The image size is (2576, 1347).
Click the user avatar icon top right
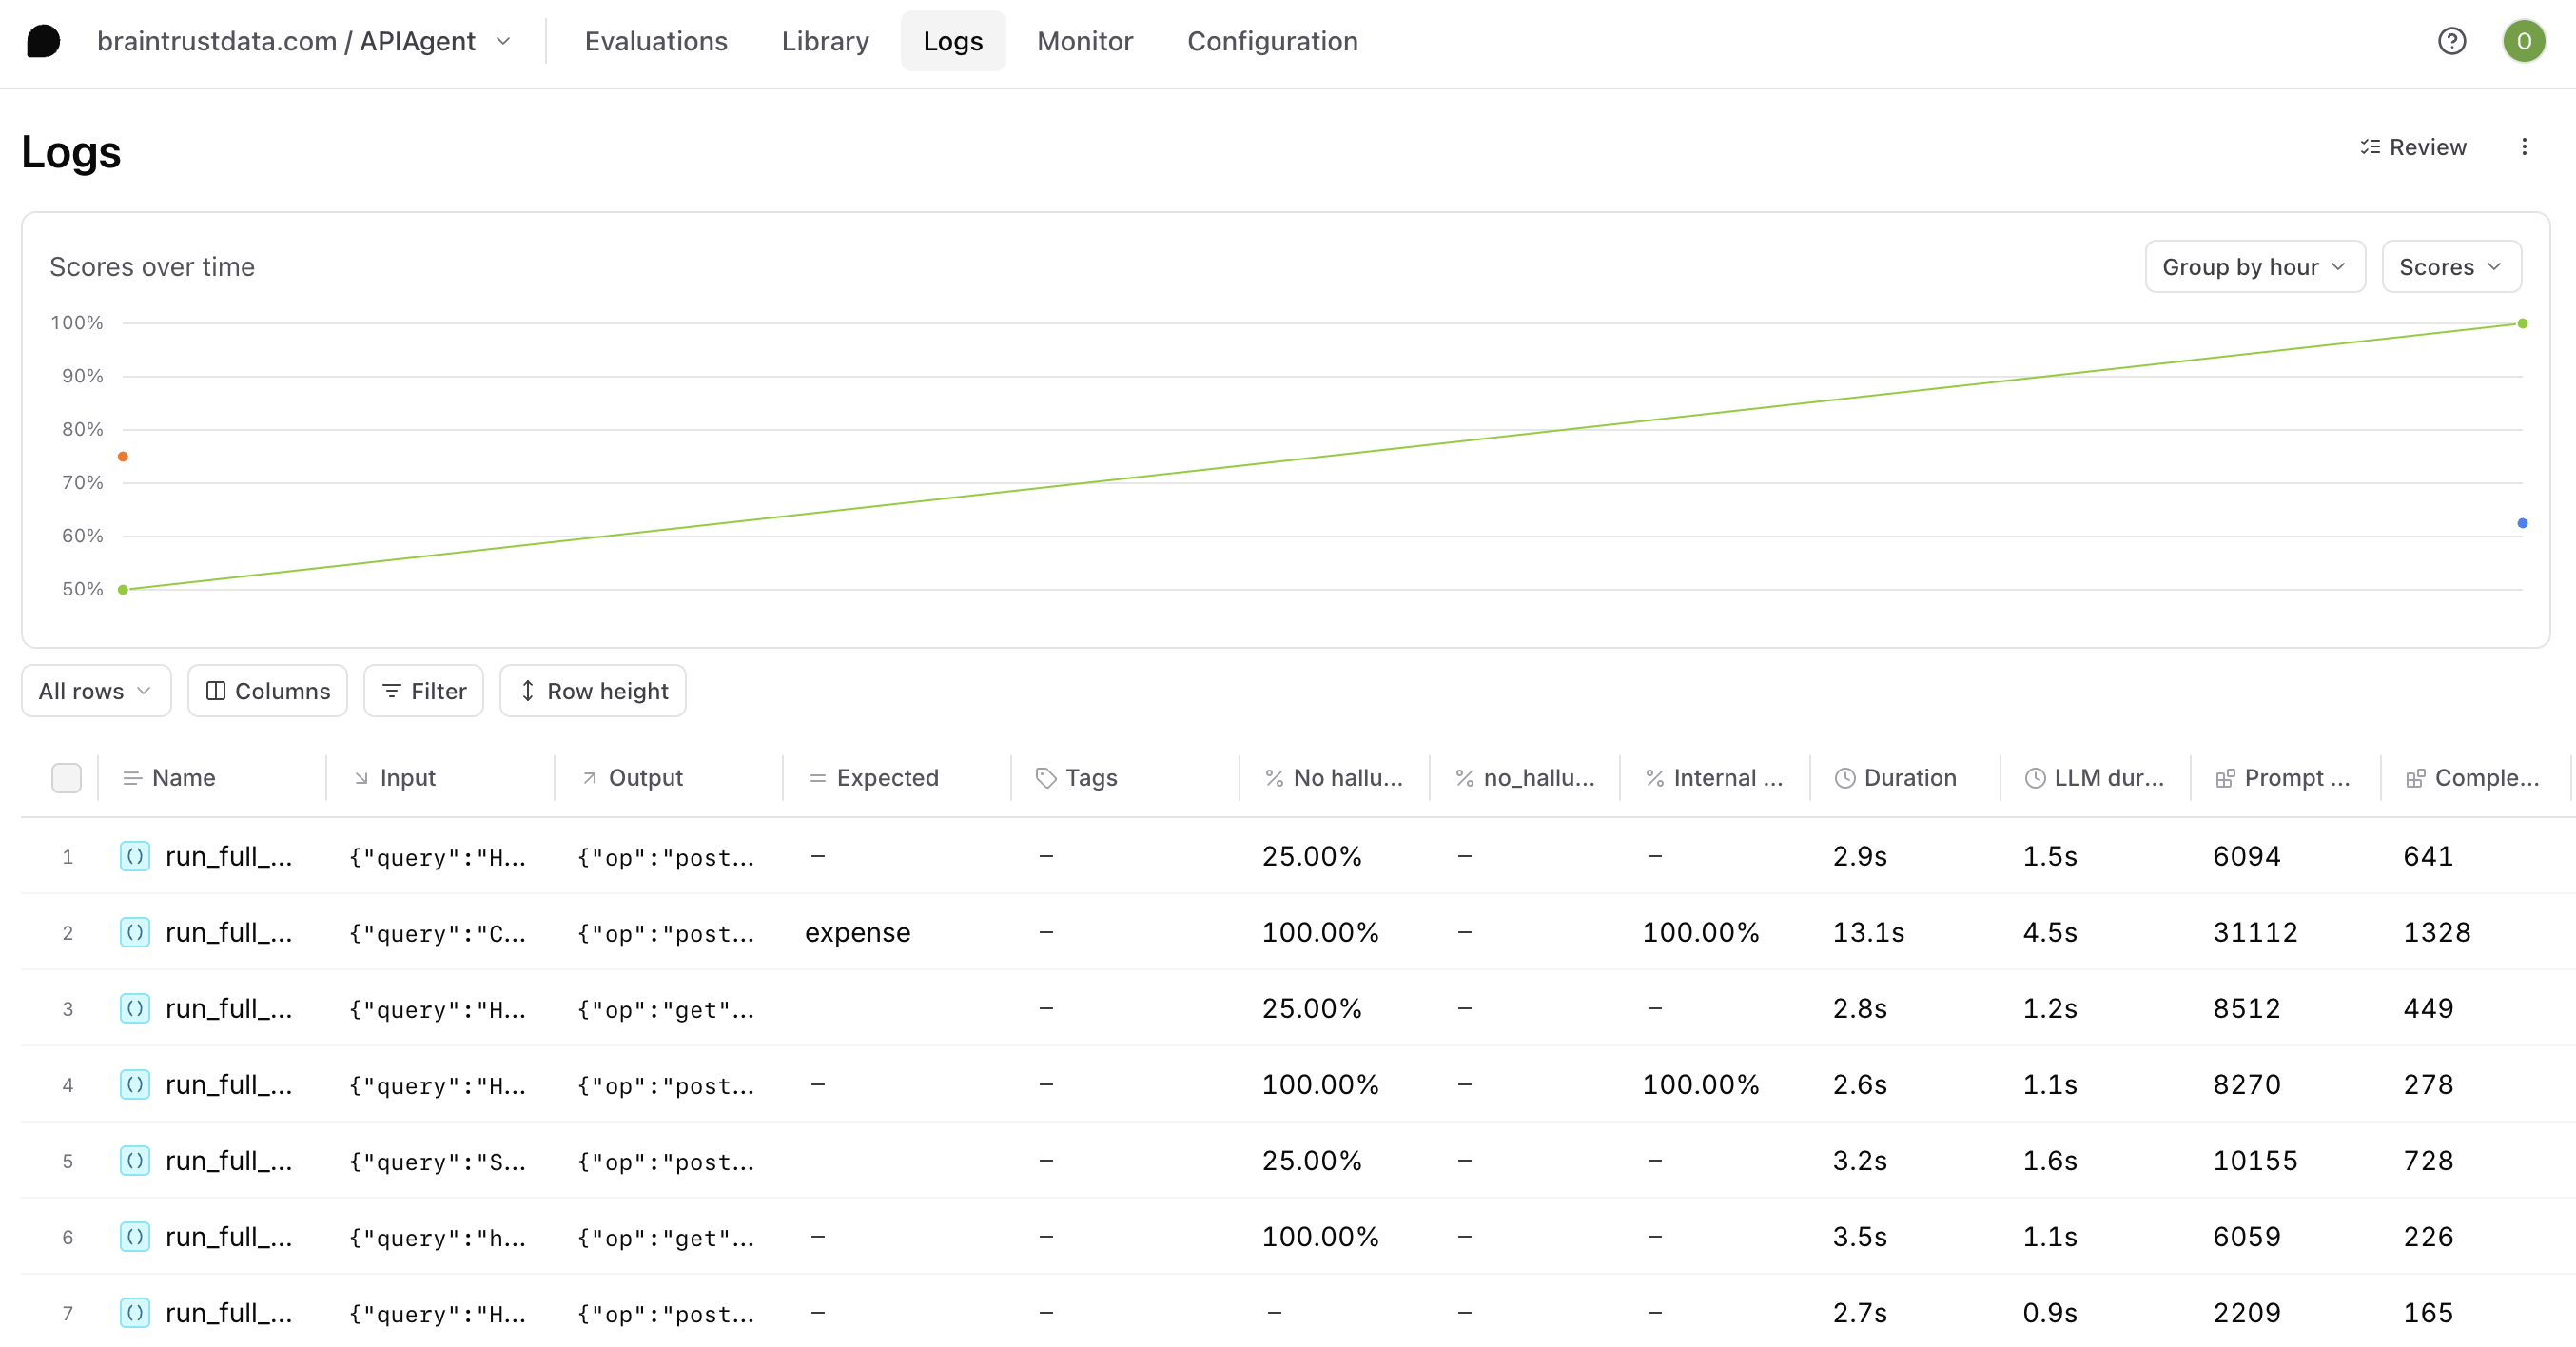pyautogui.click(x=2524, y=41)
